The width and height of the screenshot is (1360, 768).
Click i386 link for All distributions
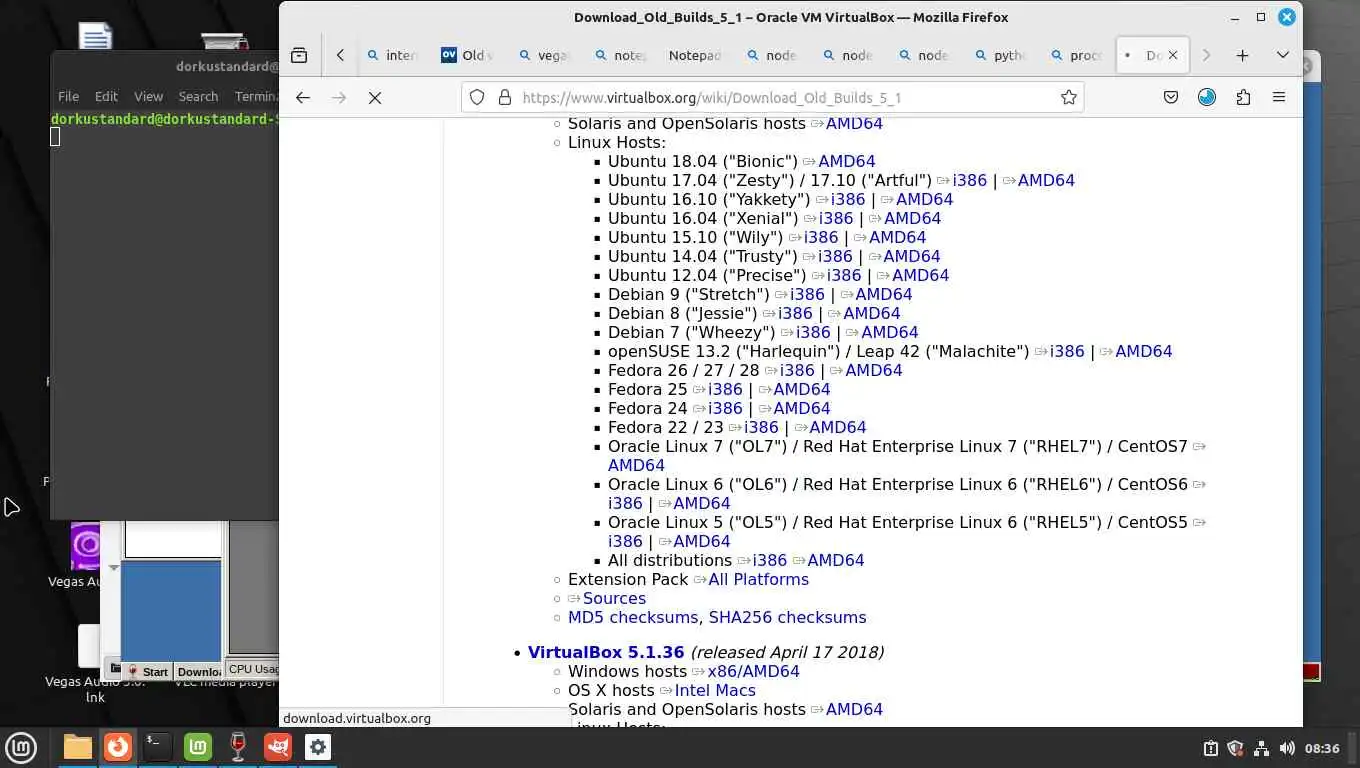pos(770,560)
